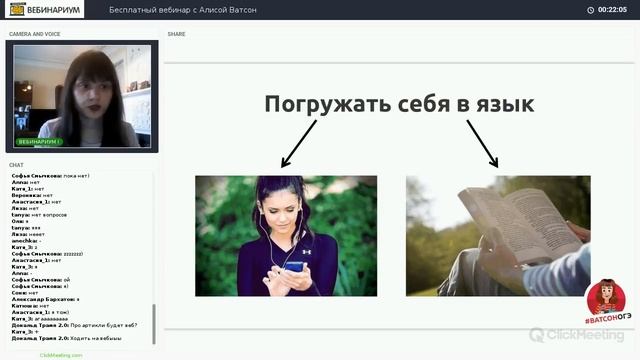Click the CAMERA AND VOICE panel heading

click(x=35, y=34)
